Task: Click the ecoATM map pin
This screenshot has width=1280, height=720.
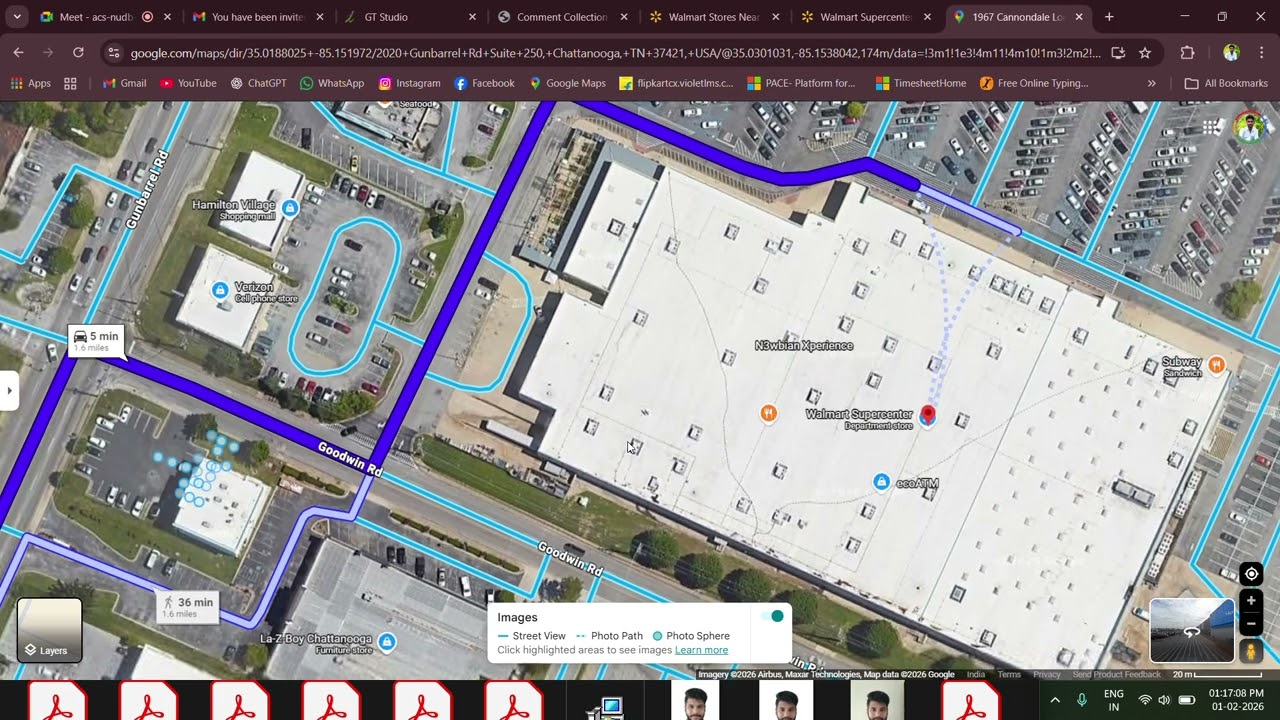Action: [x=881, y=482]
